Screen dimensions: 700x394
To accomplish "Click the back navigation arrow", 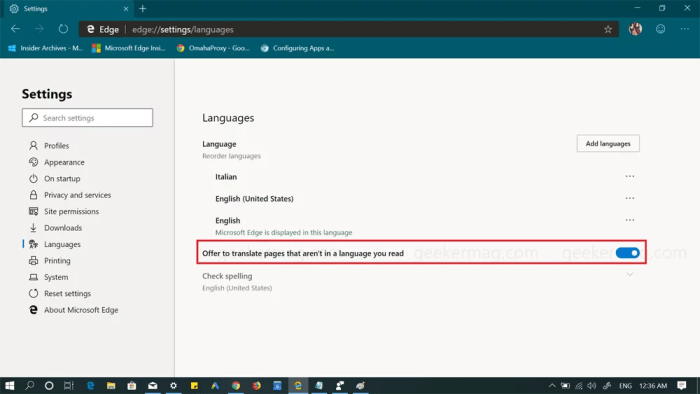I will [x=16, y=29].
